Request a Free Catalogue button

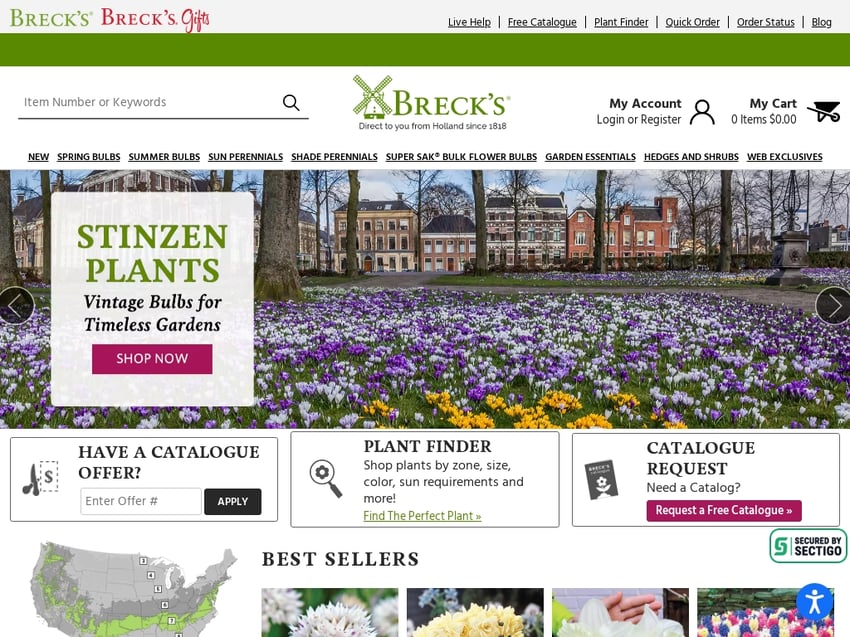tap(724, 510)
